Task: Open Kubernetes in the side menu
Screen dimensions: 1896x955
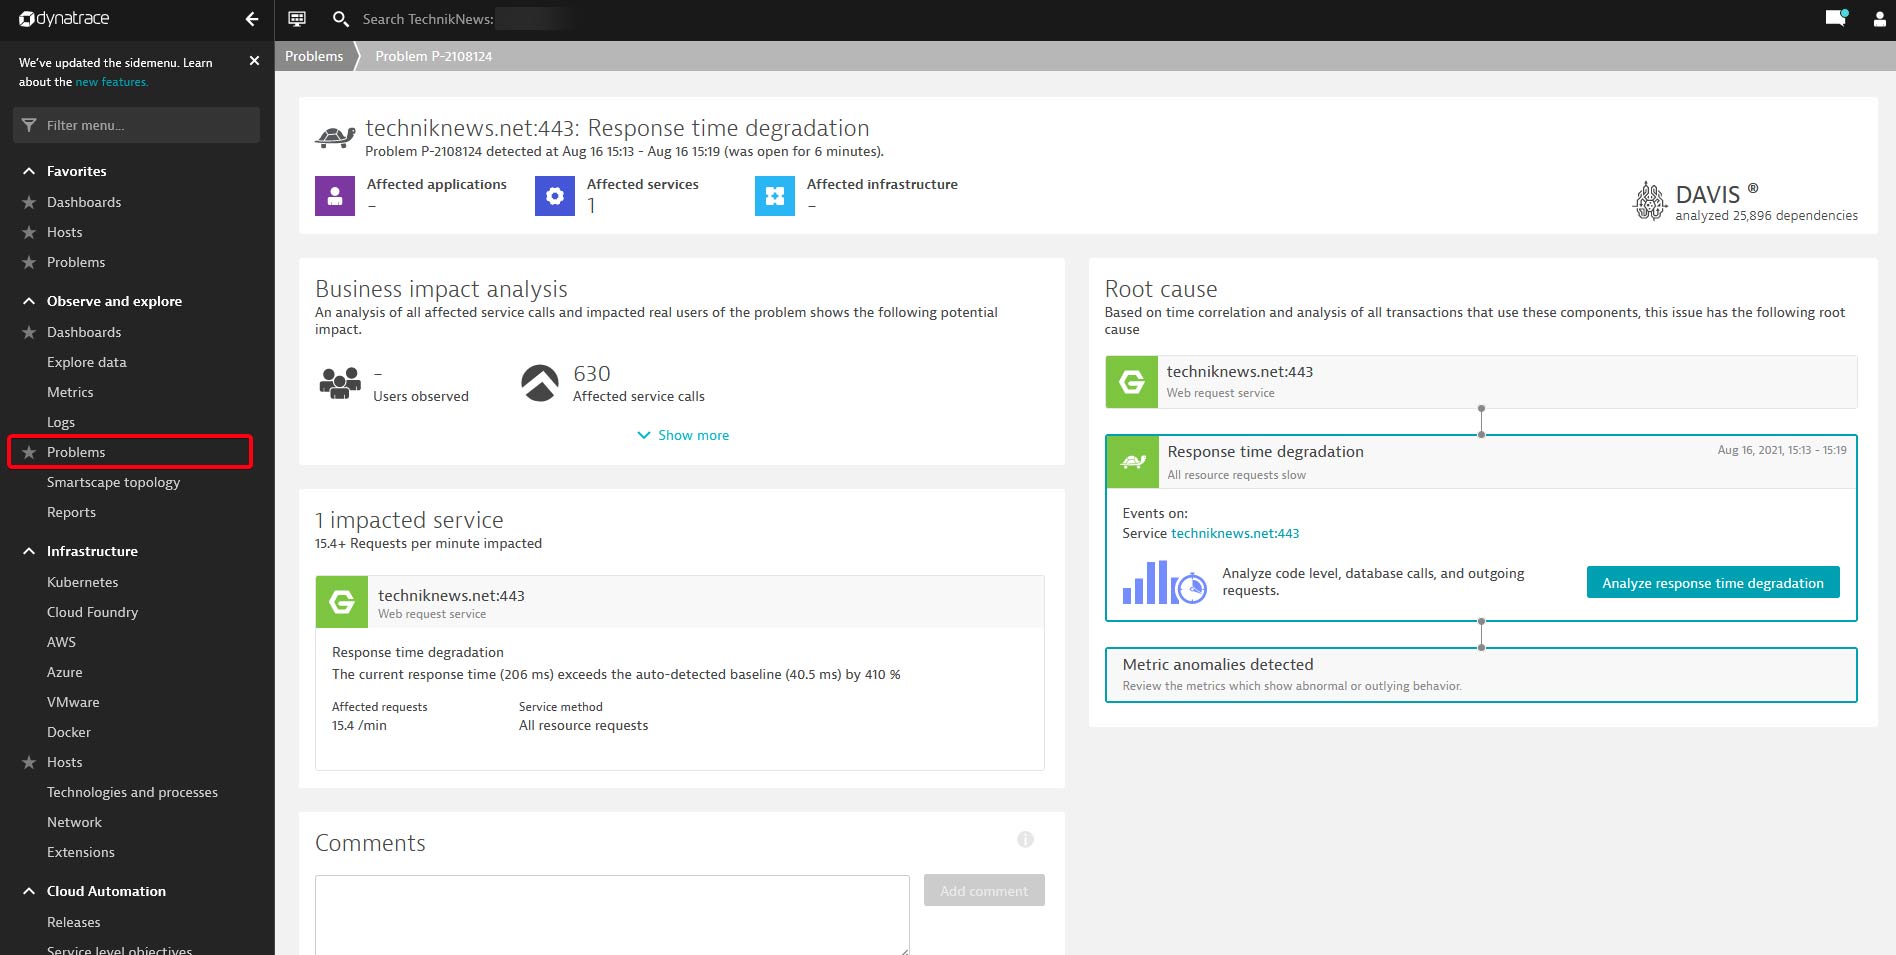Action: [82, 582]
